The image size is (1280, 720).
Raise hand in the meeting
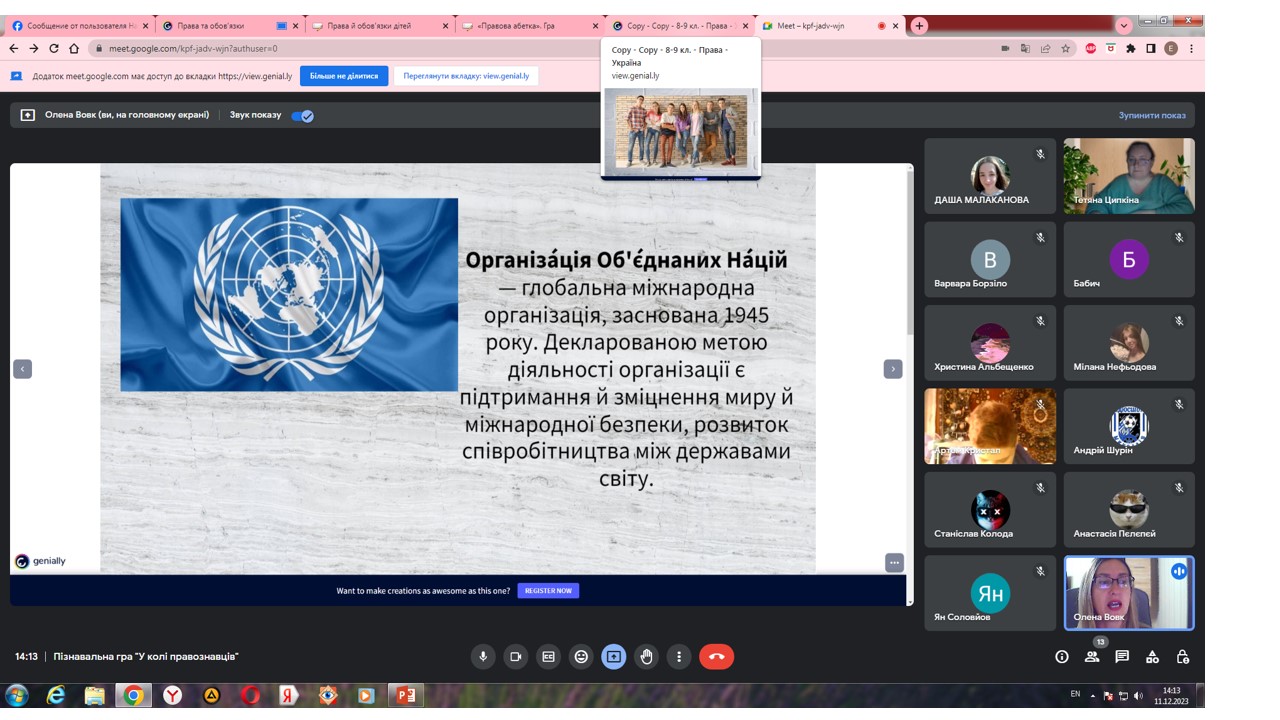point(646,657)
